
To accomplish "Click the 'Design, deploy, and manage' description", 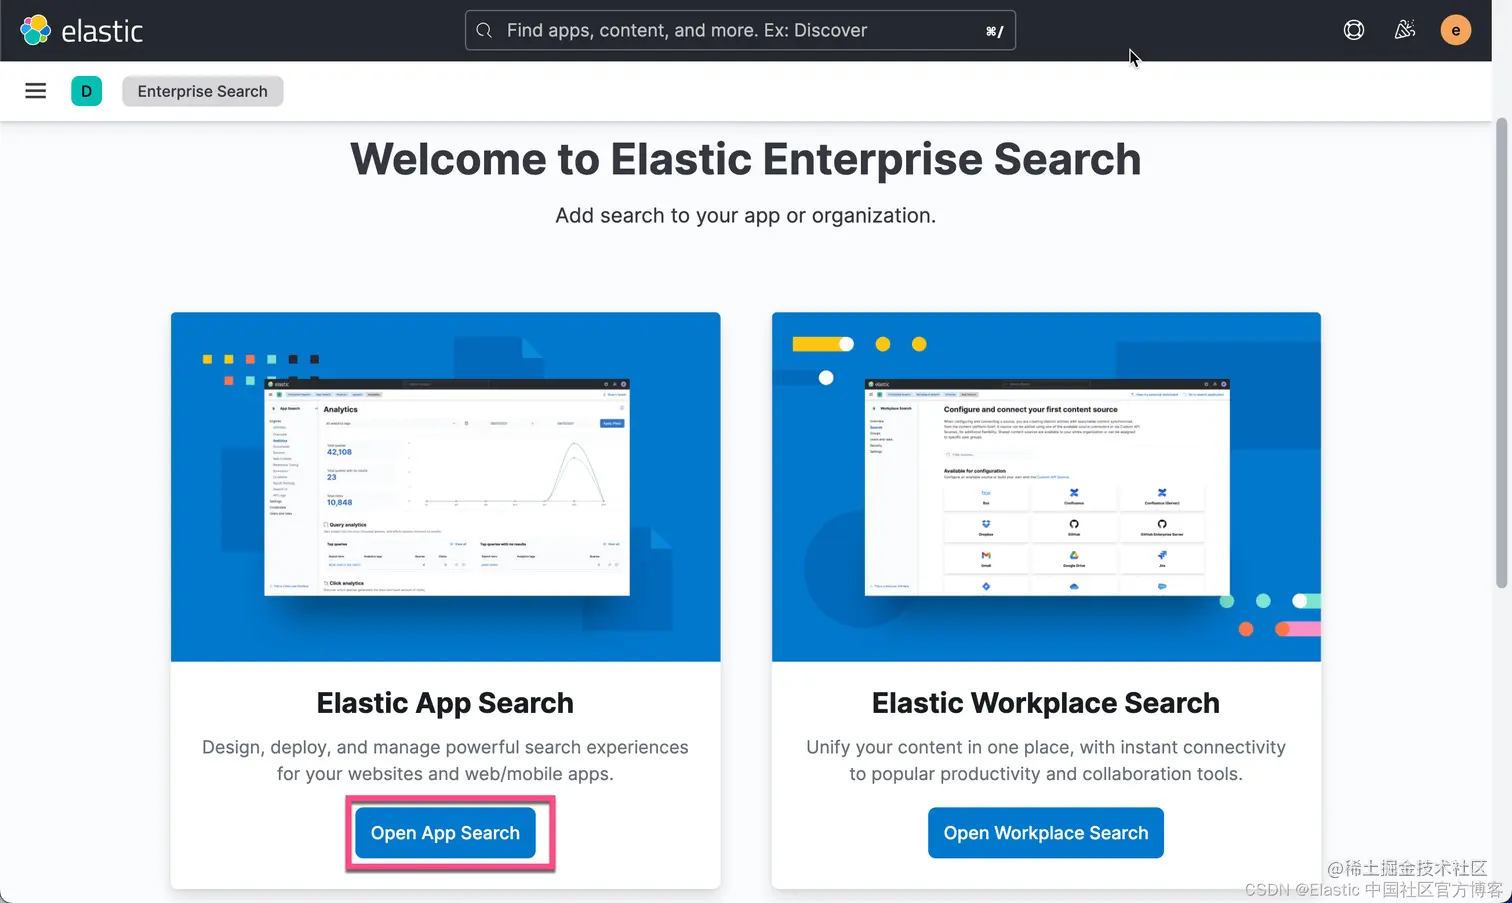I will click(445, 760).
